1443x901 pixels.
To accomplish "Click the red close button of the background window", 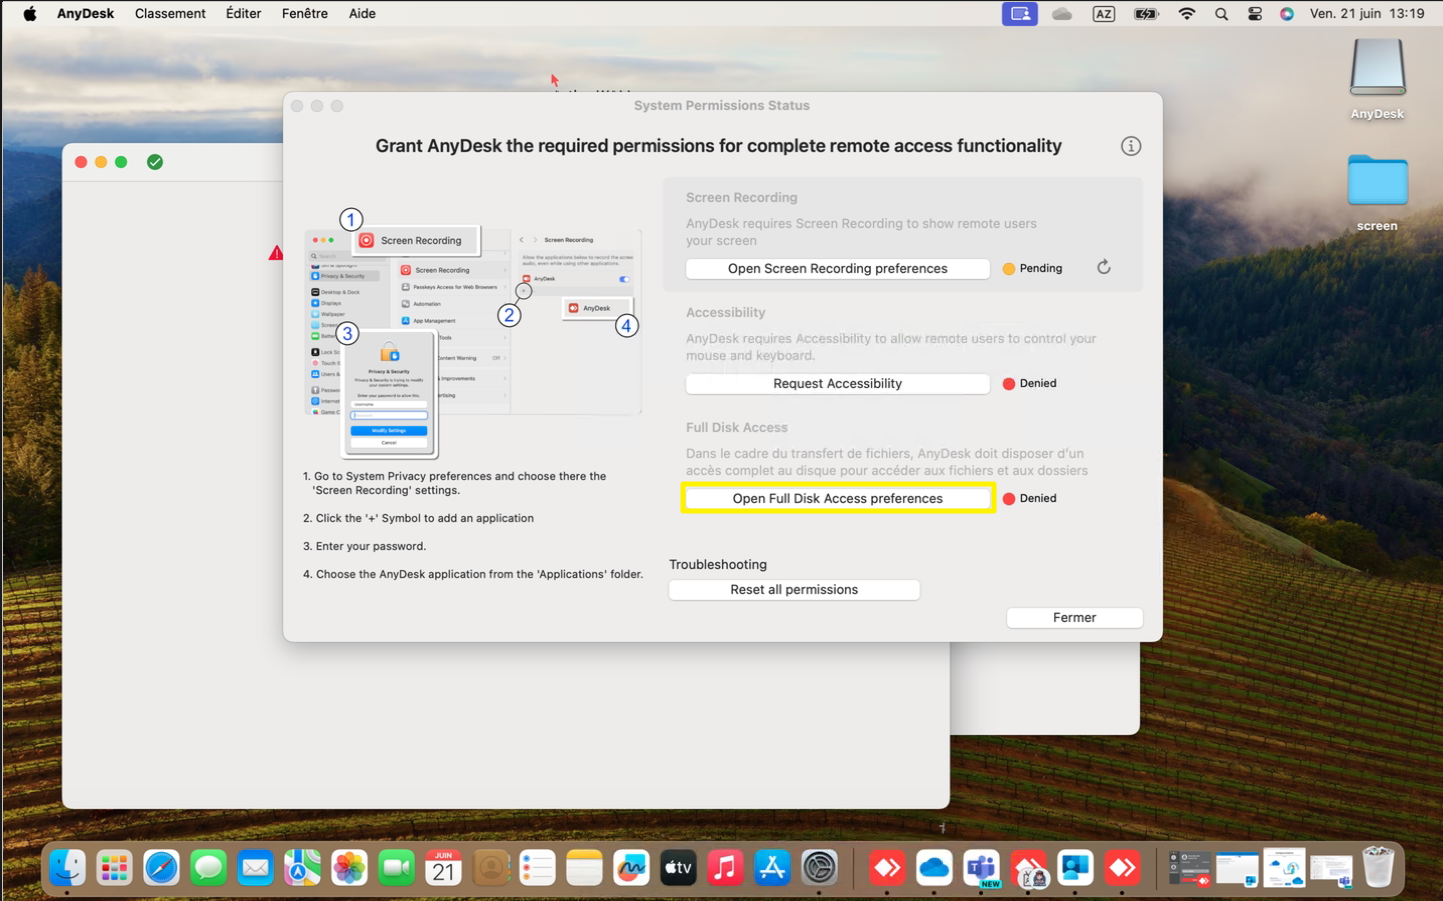I will [x=81, y=162].
